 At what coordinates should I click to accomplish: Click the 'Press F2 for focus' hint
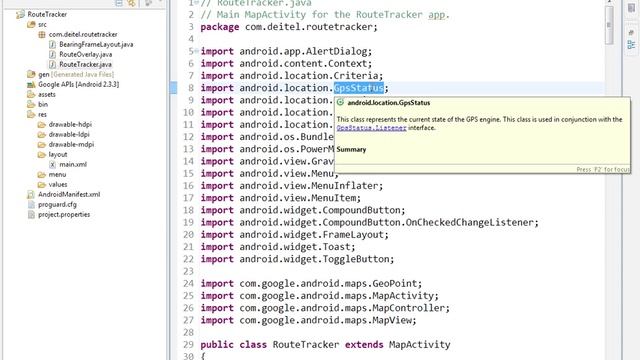[x=603, y=169]
